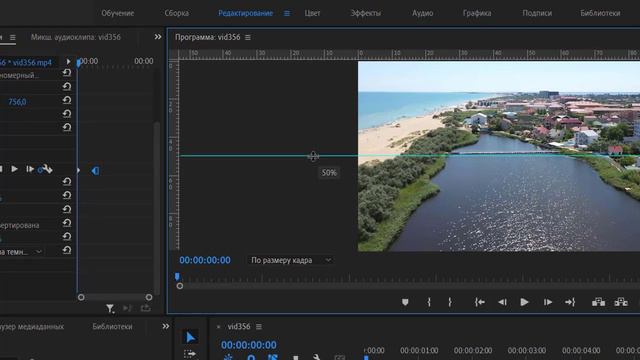Select the Редактирование workspace tab
Screen dimensions: 640x360
(x=245, y=13)
